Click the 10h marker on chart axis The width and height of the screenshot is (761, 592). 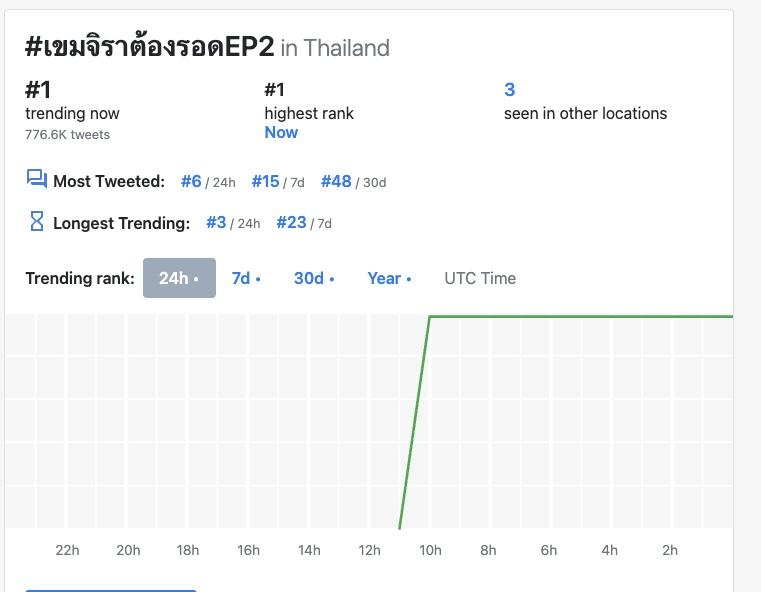430,550
